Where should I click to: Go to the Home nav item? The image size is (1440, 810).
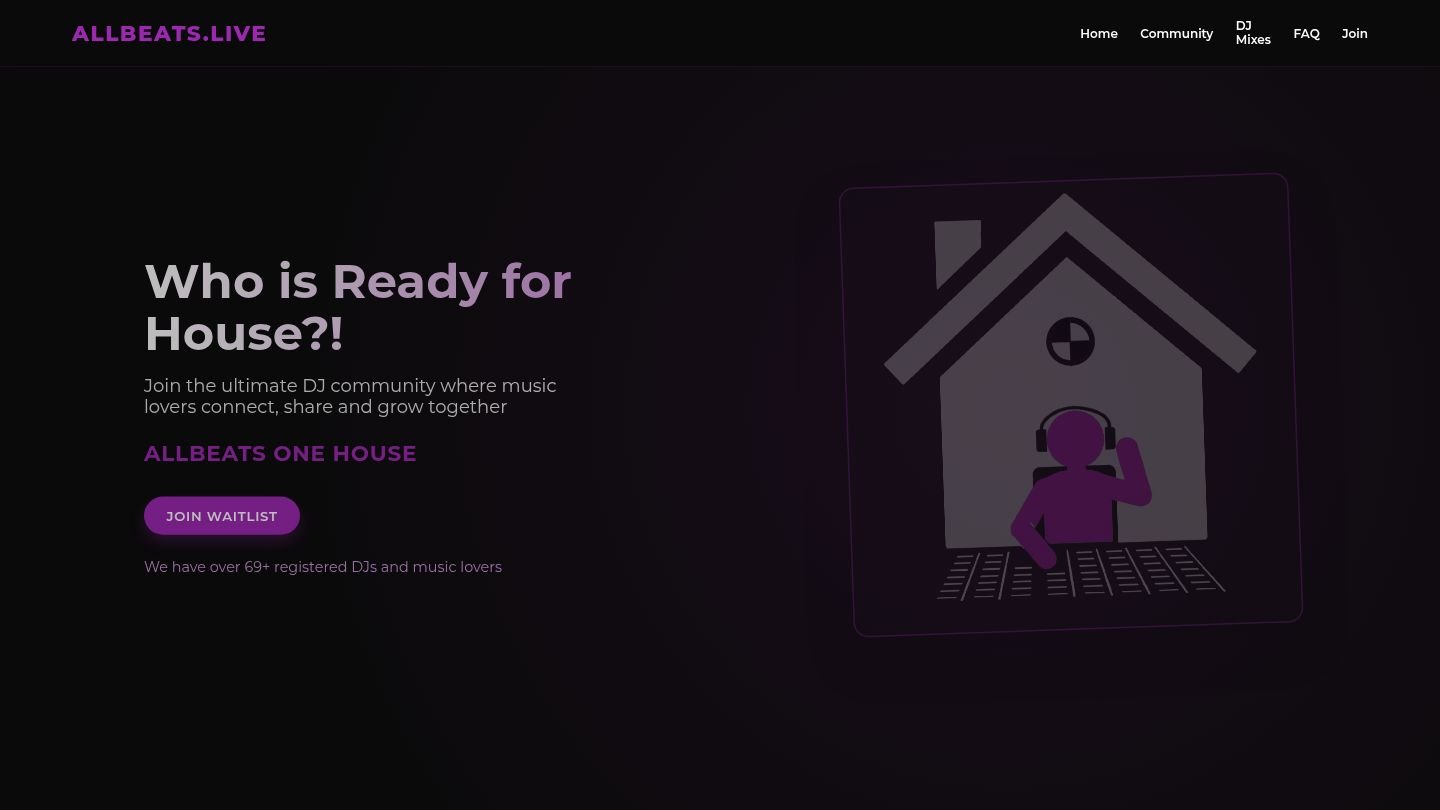pos(1099,33)
